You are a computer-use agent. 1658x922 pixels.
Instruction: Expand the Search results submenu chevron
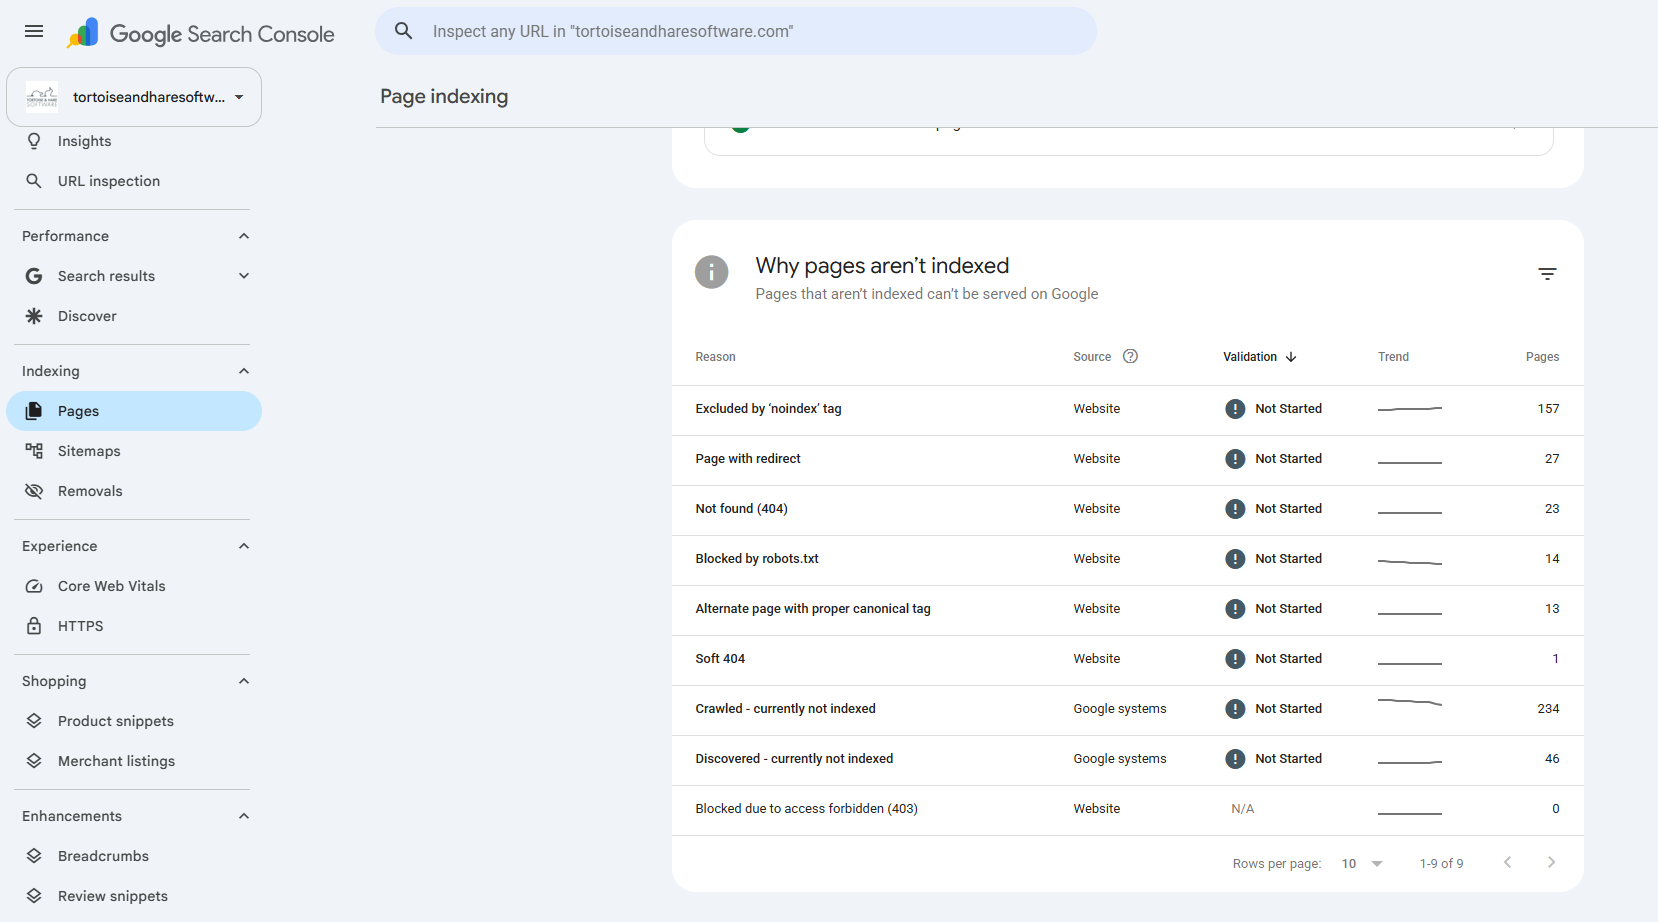(x=244, y=276)
